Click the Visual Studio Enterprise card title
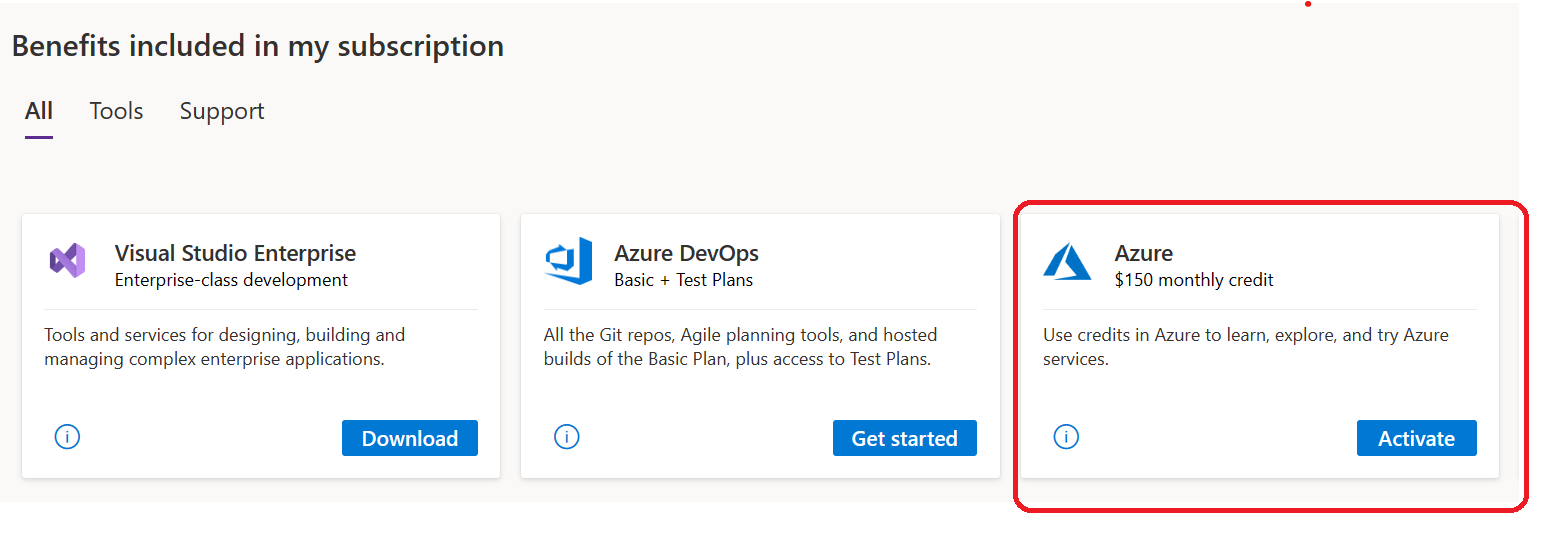This screenshot has width=1563, height=536. [235, 253]
